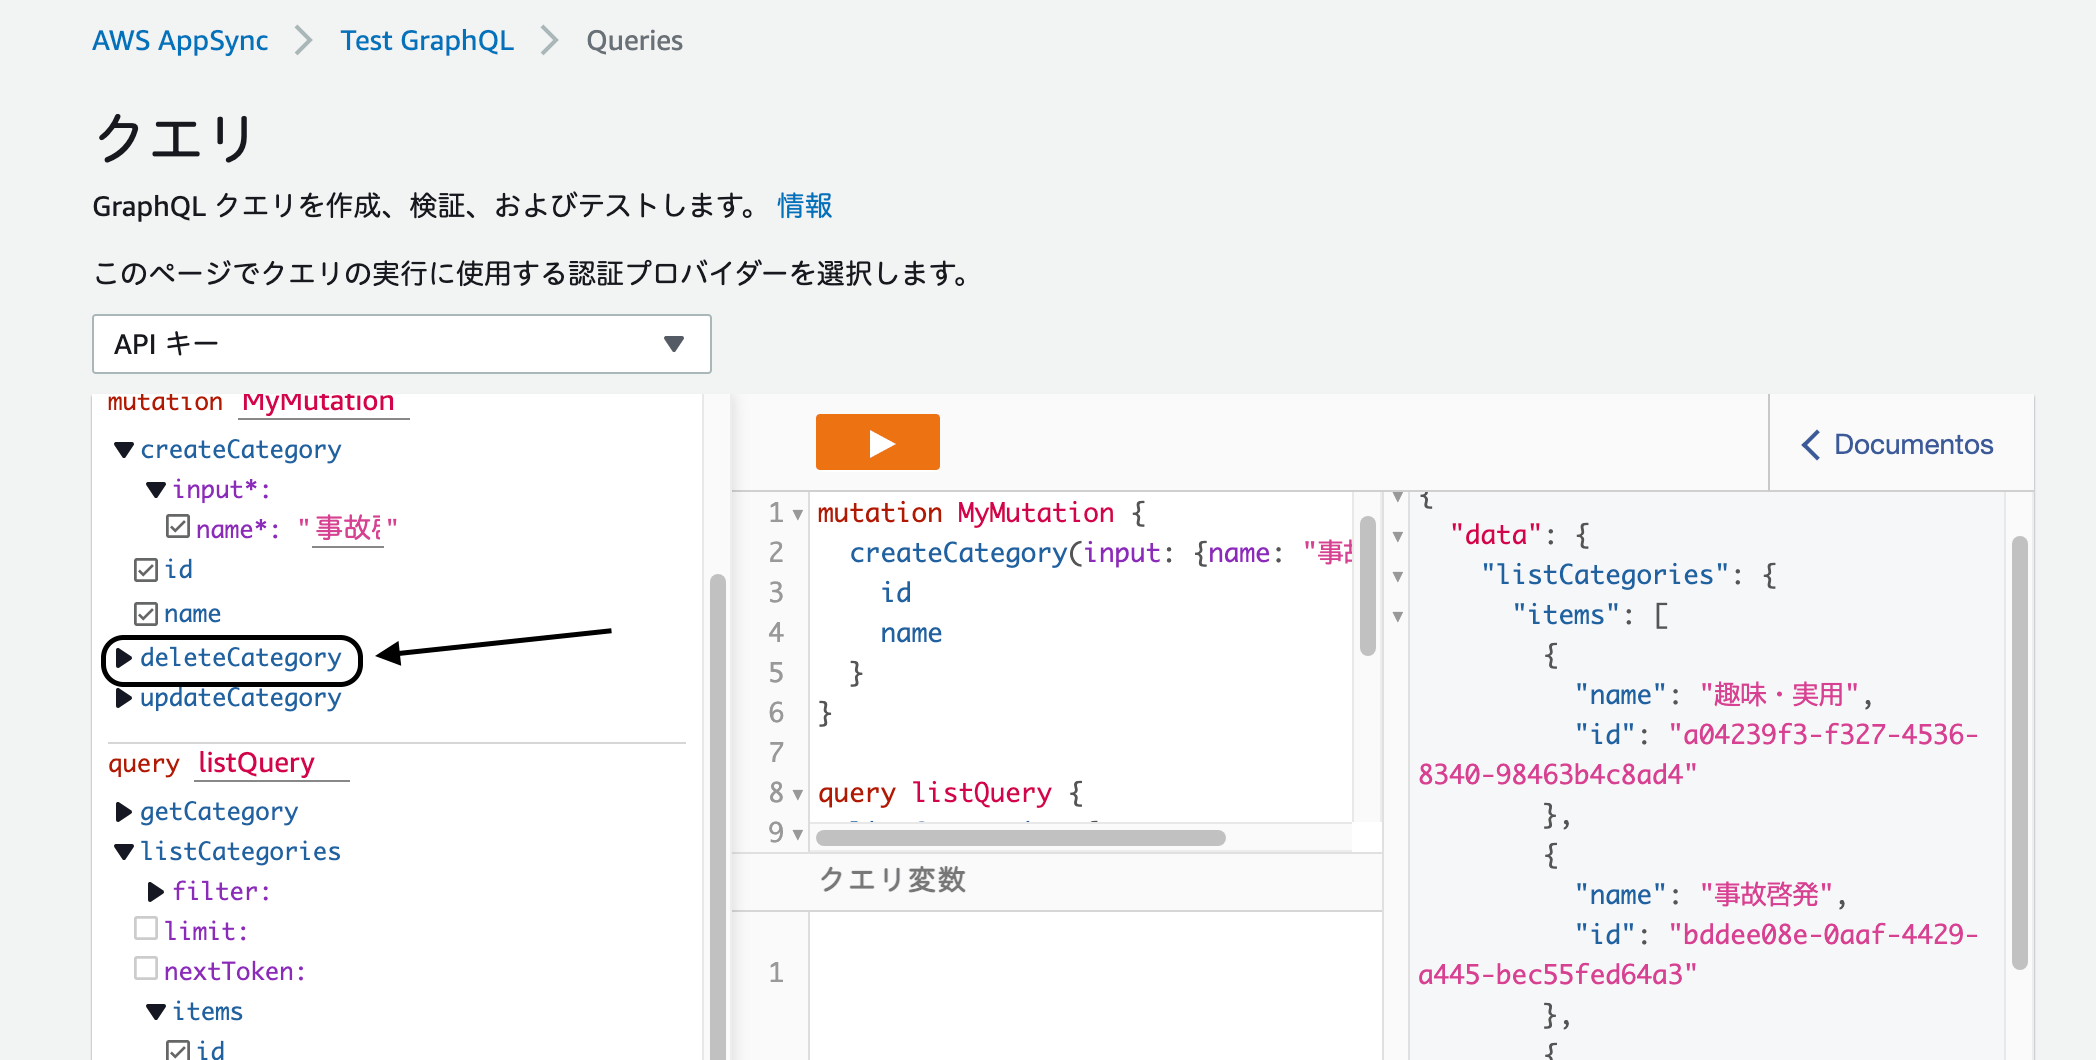
Task: Fold mutation block at editor line 1
Action: pyautogui.click(x=798, y=515)
